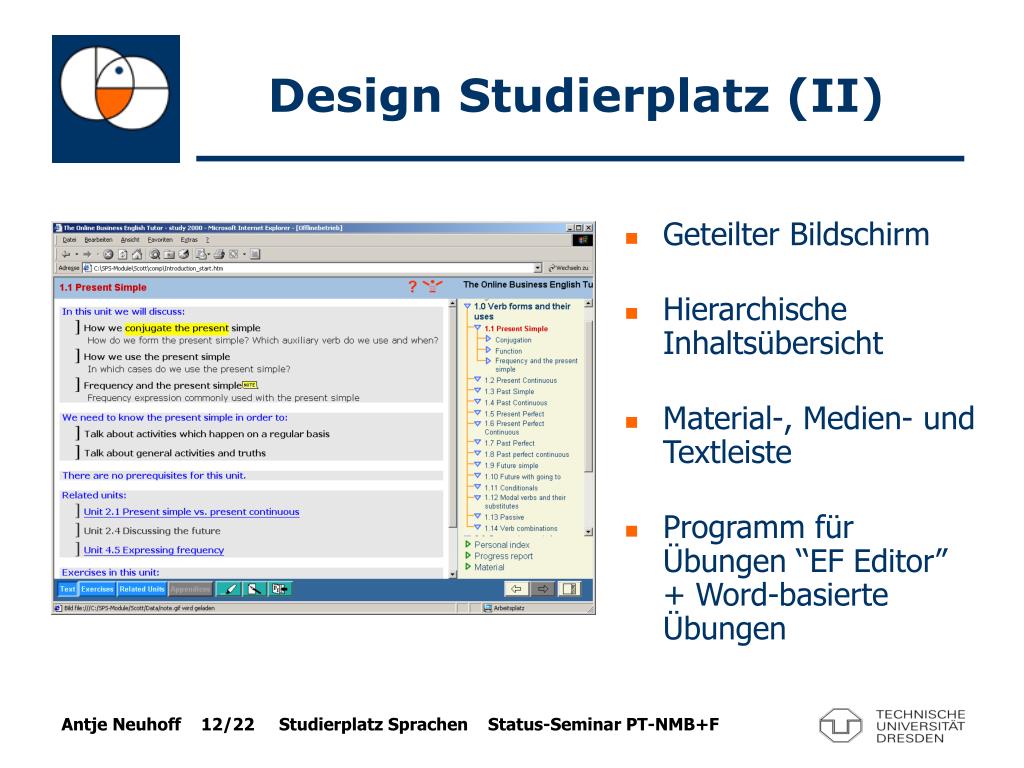Select the eraser tool next to marker
Viewport: 1024px width, 768px height.
click(255, 589)
